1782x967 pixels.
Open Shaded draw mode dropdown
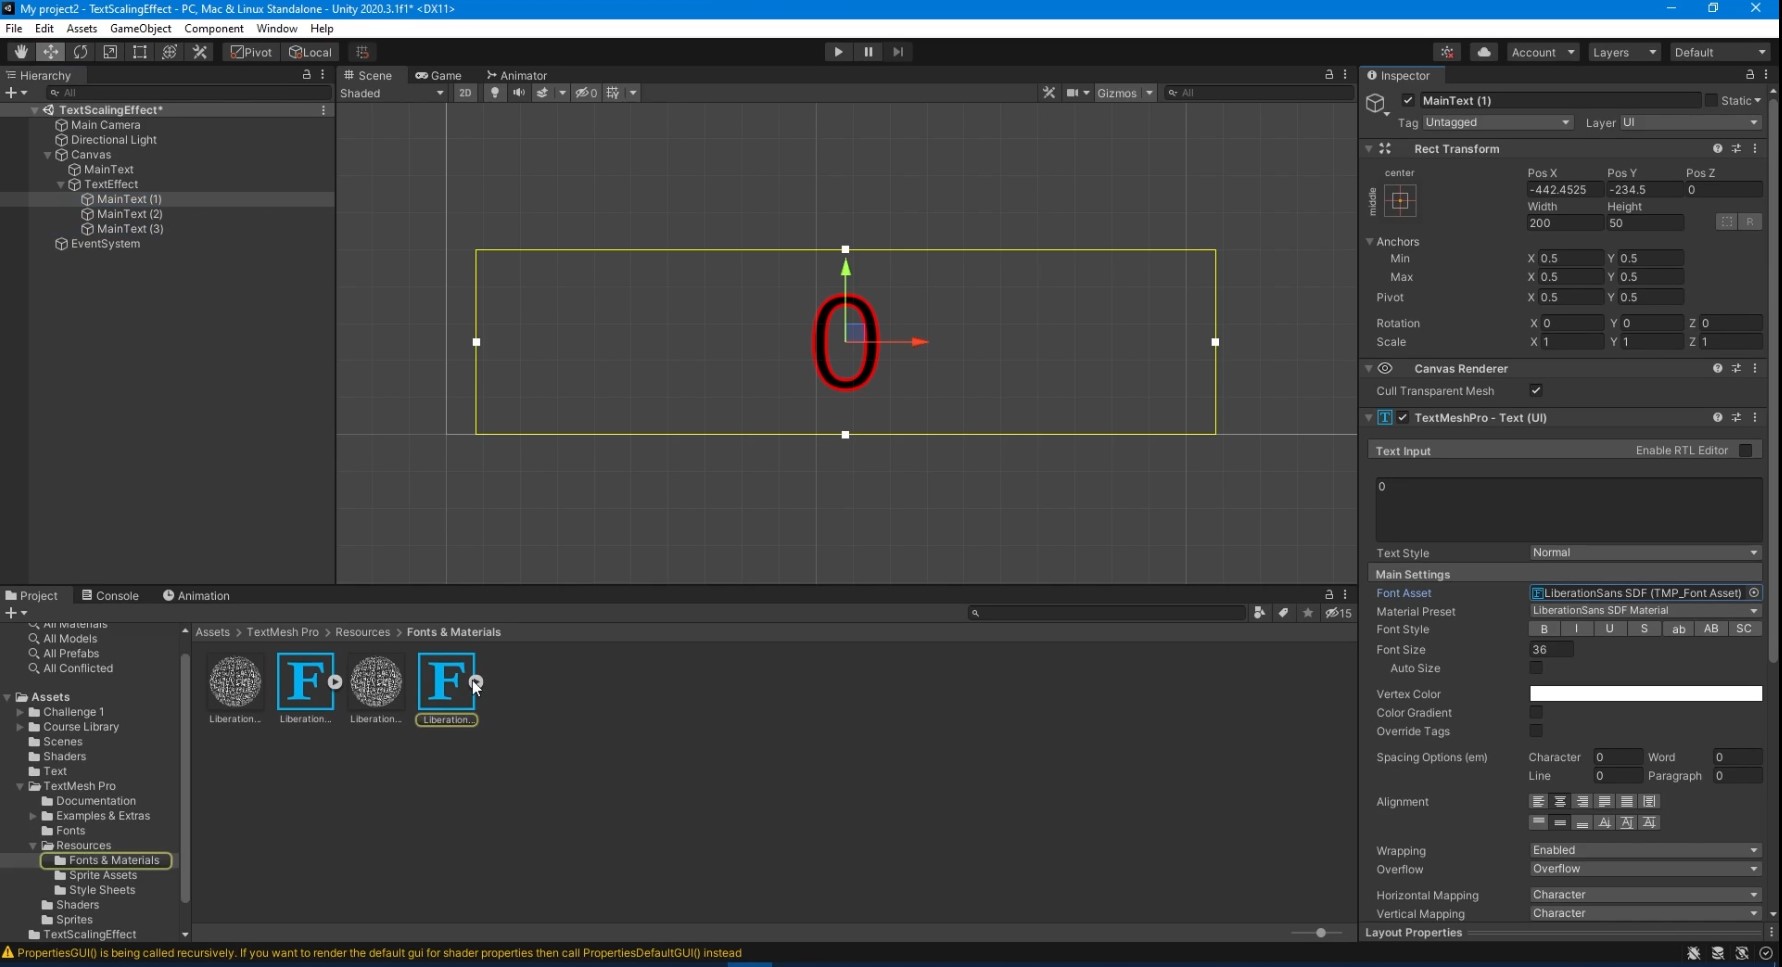[x=392, y=93]
